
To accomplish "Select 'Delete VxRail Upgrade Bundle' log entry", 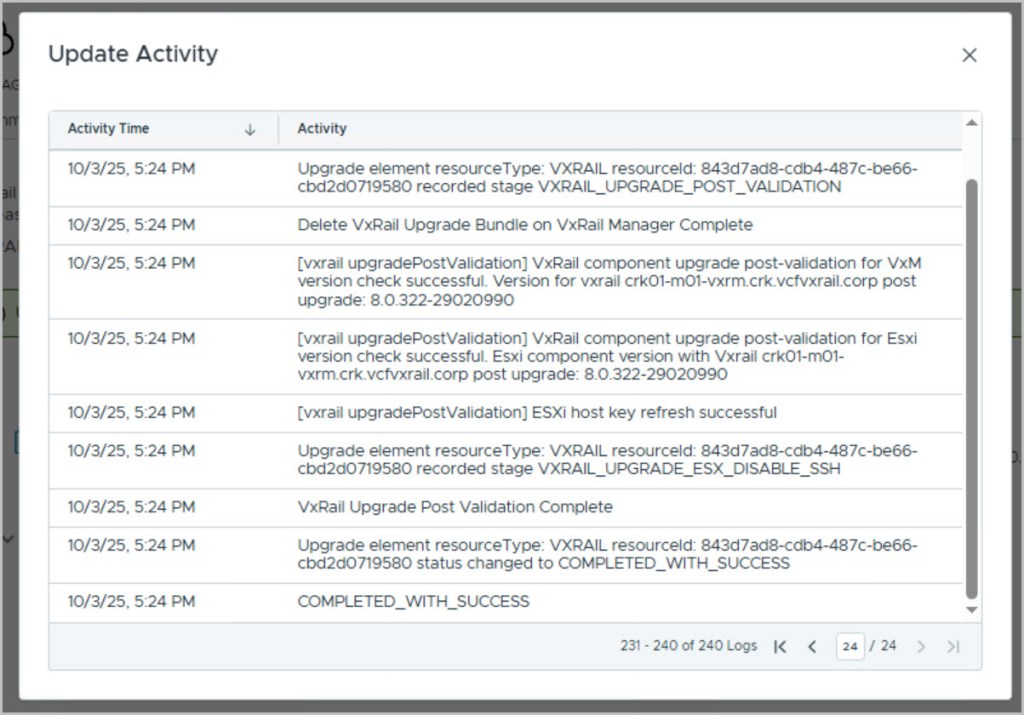I will point(505,225).
